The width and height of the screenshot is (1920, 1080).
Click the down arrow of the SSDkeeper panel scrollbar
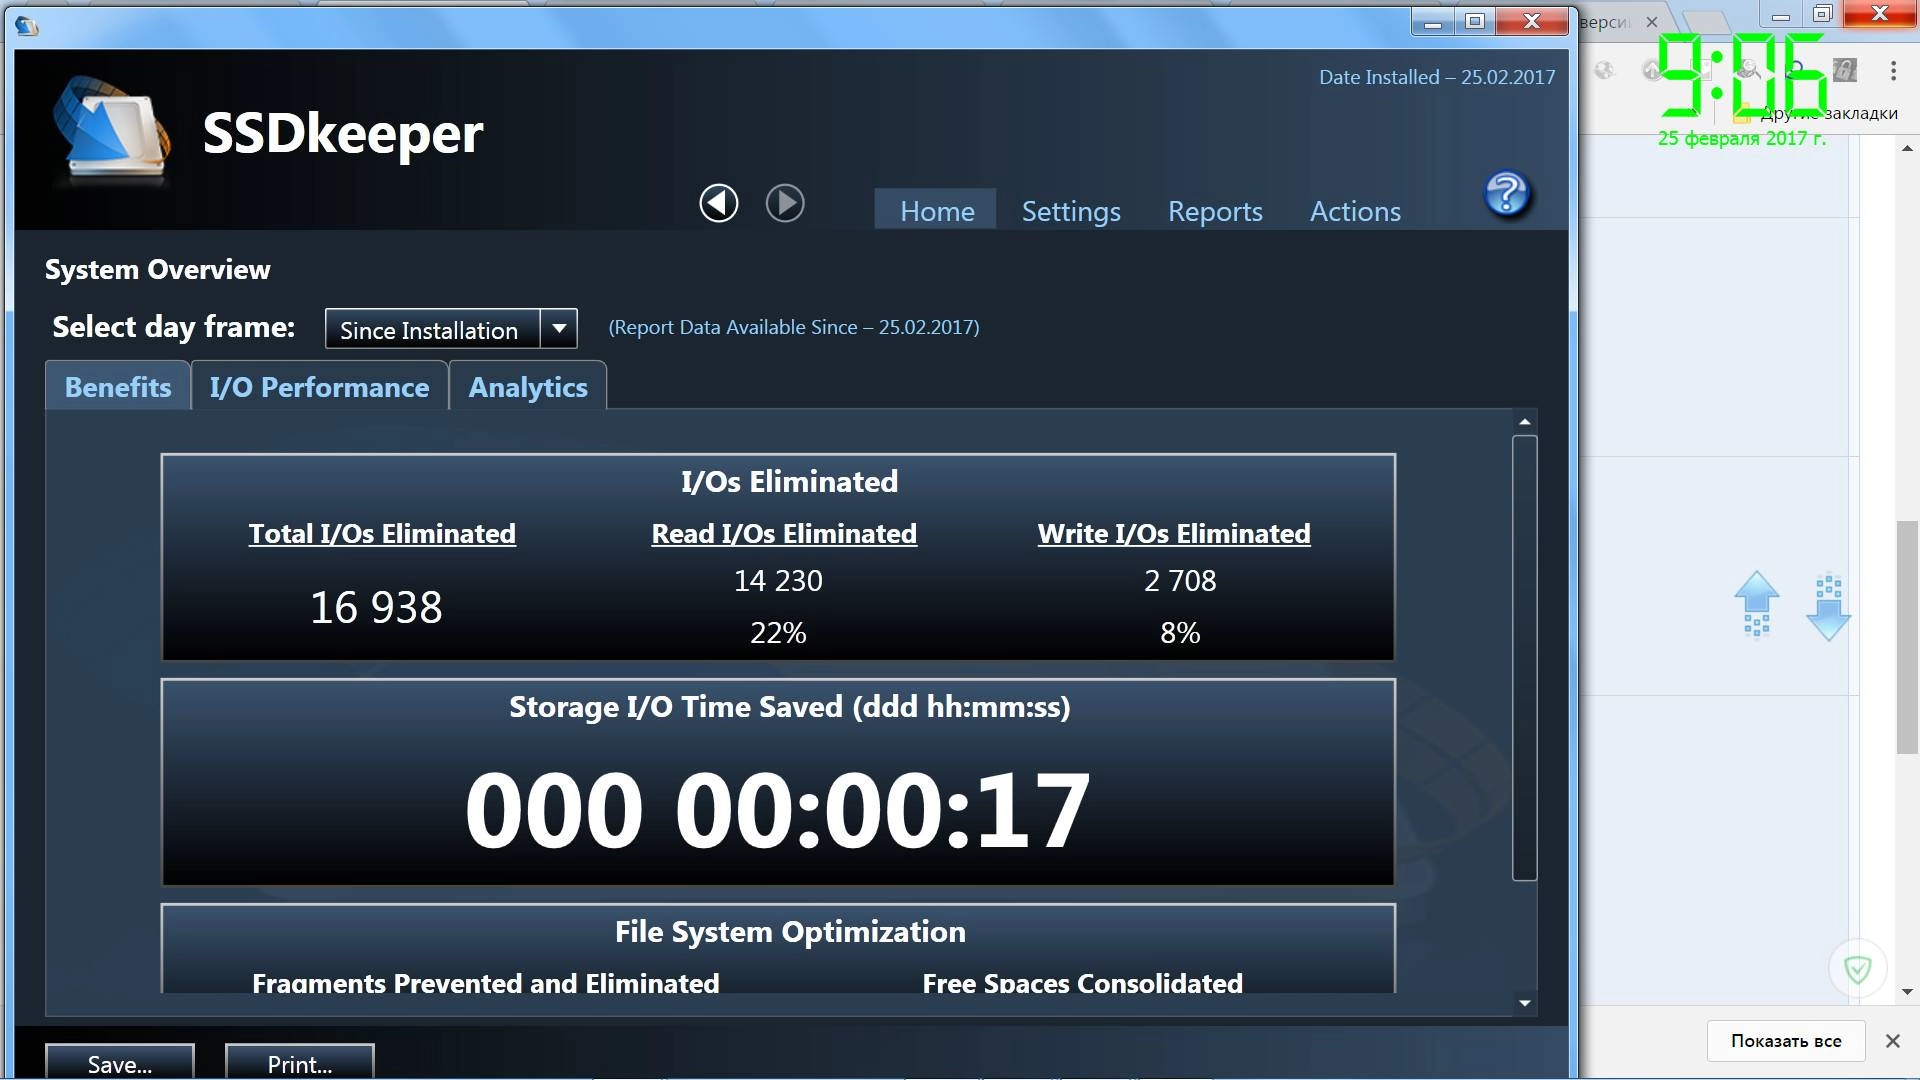(1524, 1003)
